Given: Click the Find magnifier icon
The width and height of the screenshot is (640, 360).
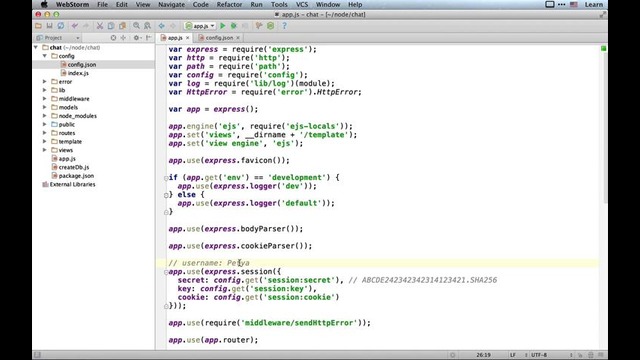Looking at the screenshot, I should tap(136, 26).
